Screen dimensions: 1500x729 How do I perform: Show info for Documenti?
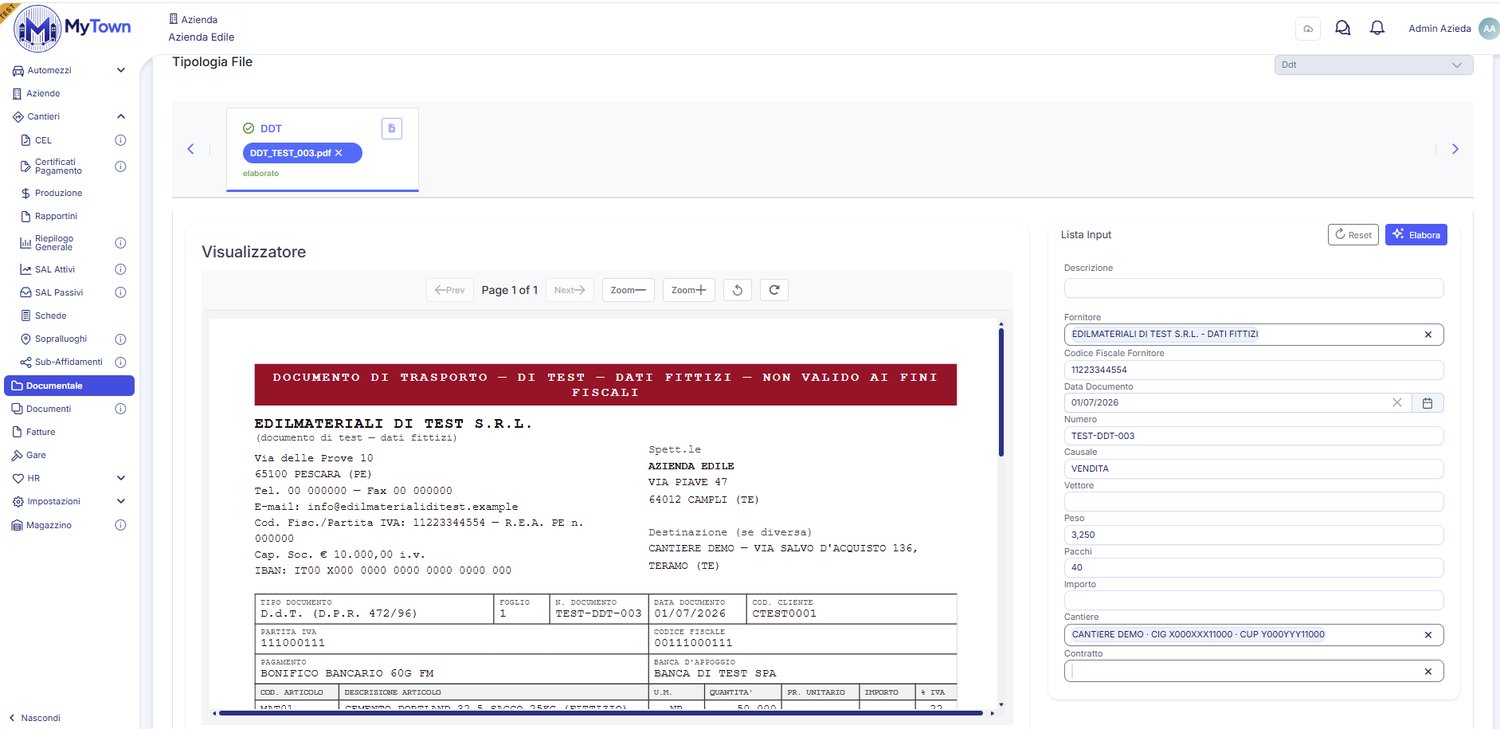tap(120, 408)
